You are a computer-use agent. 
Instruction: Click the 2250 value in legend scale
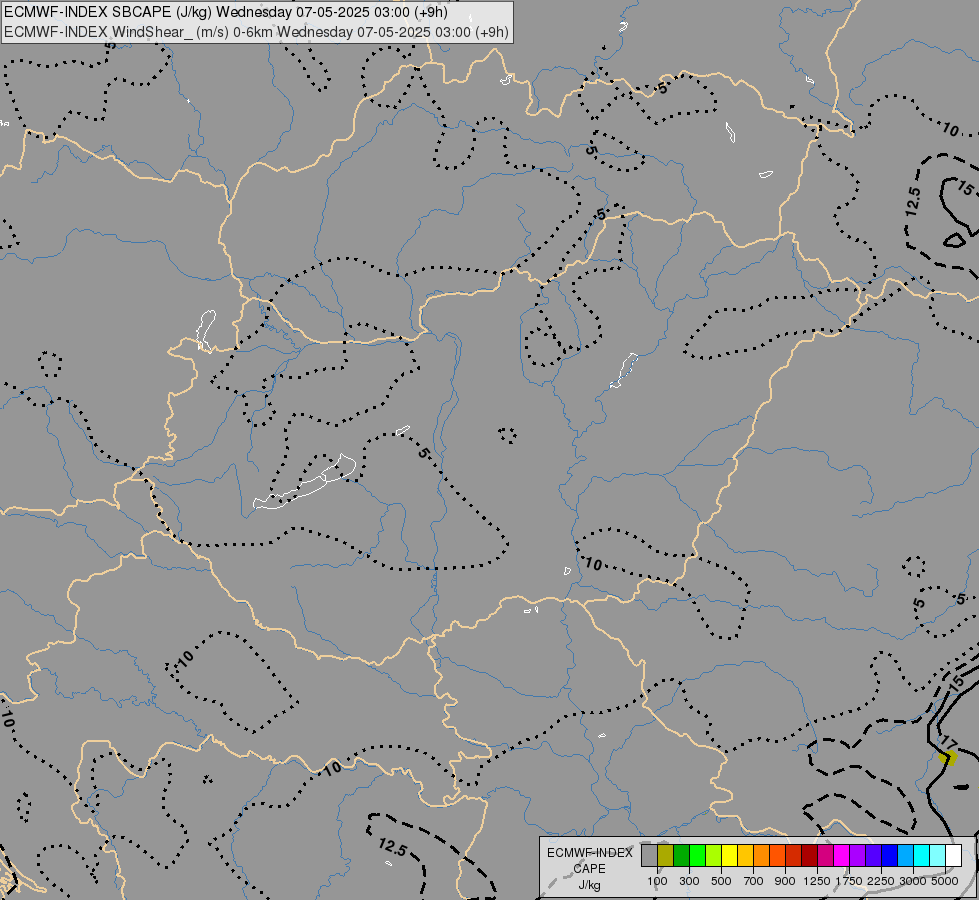coord(881,881)
